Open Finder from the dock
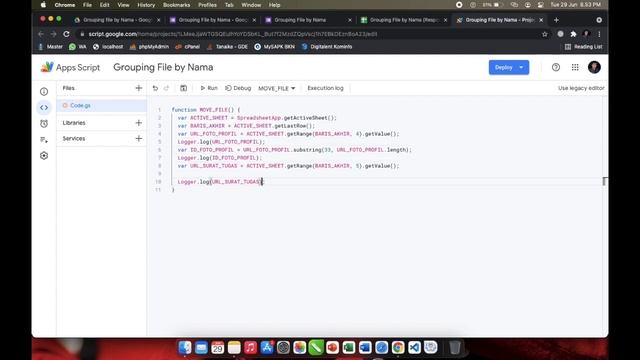The width and height of the screenshot is (640, 360). [x=185, y=347]
